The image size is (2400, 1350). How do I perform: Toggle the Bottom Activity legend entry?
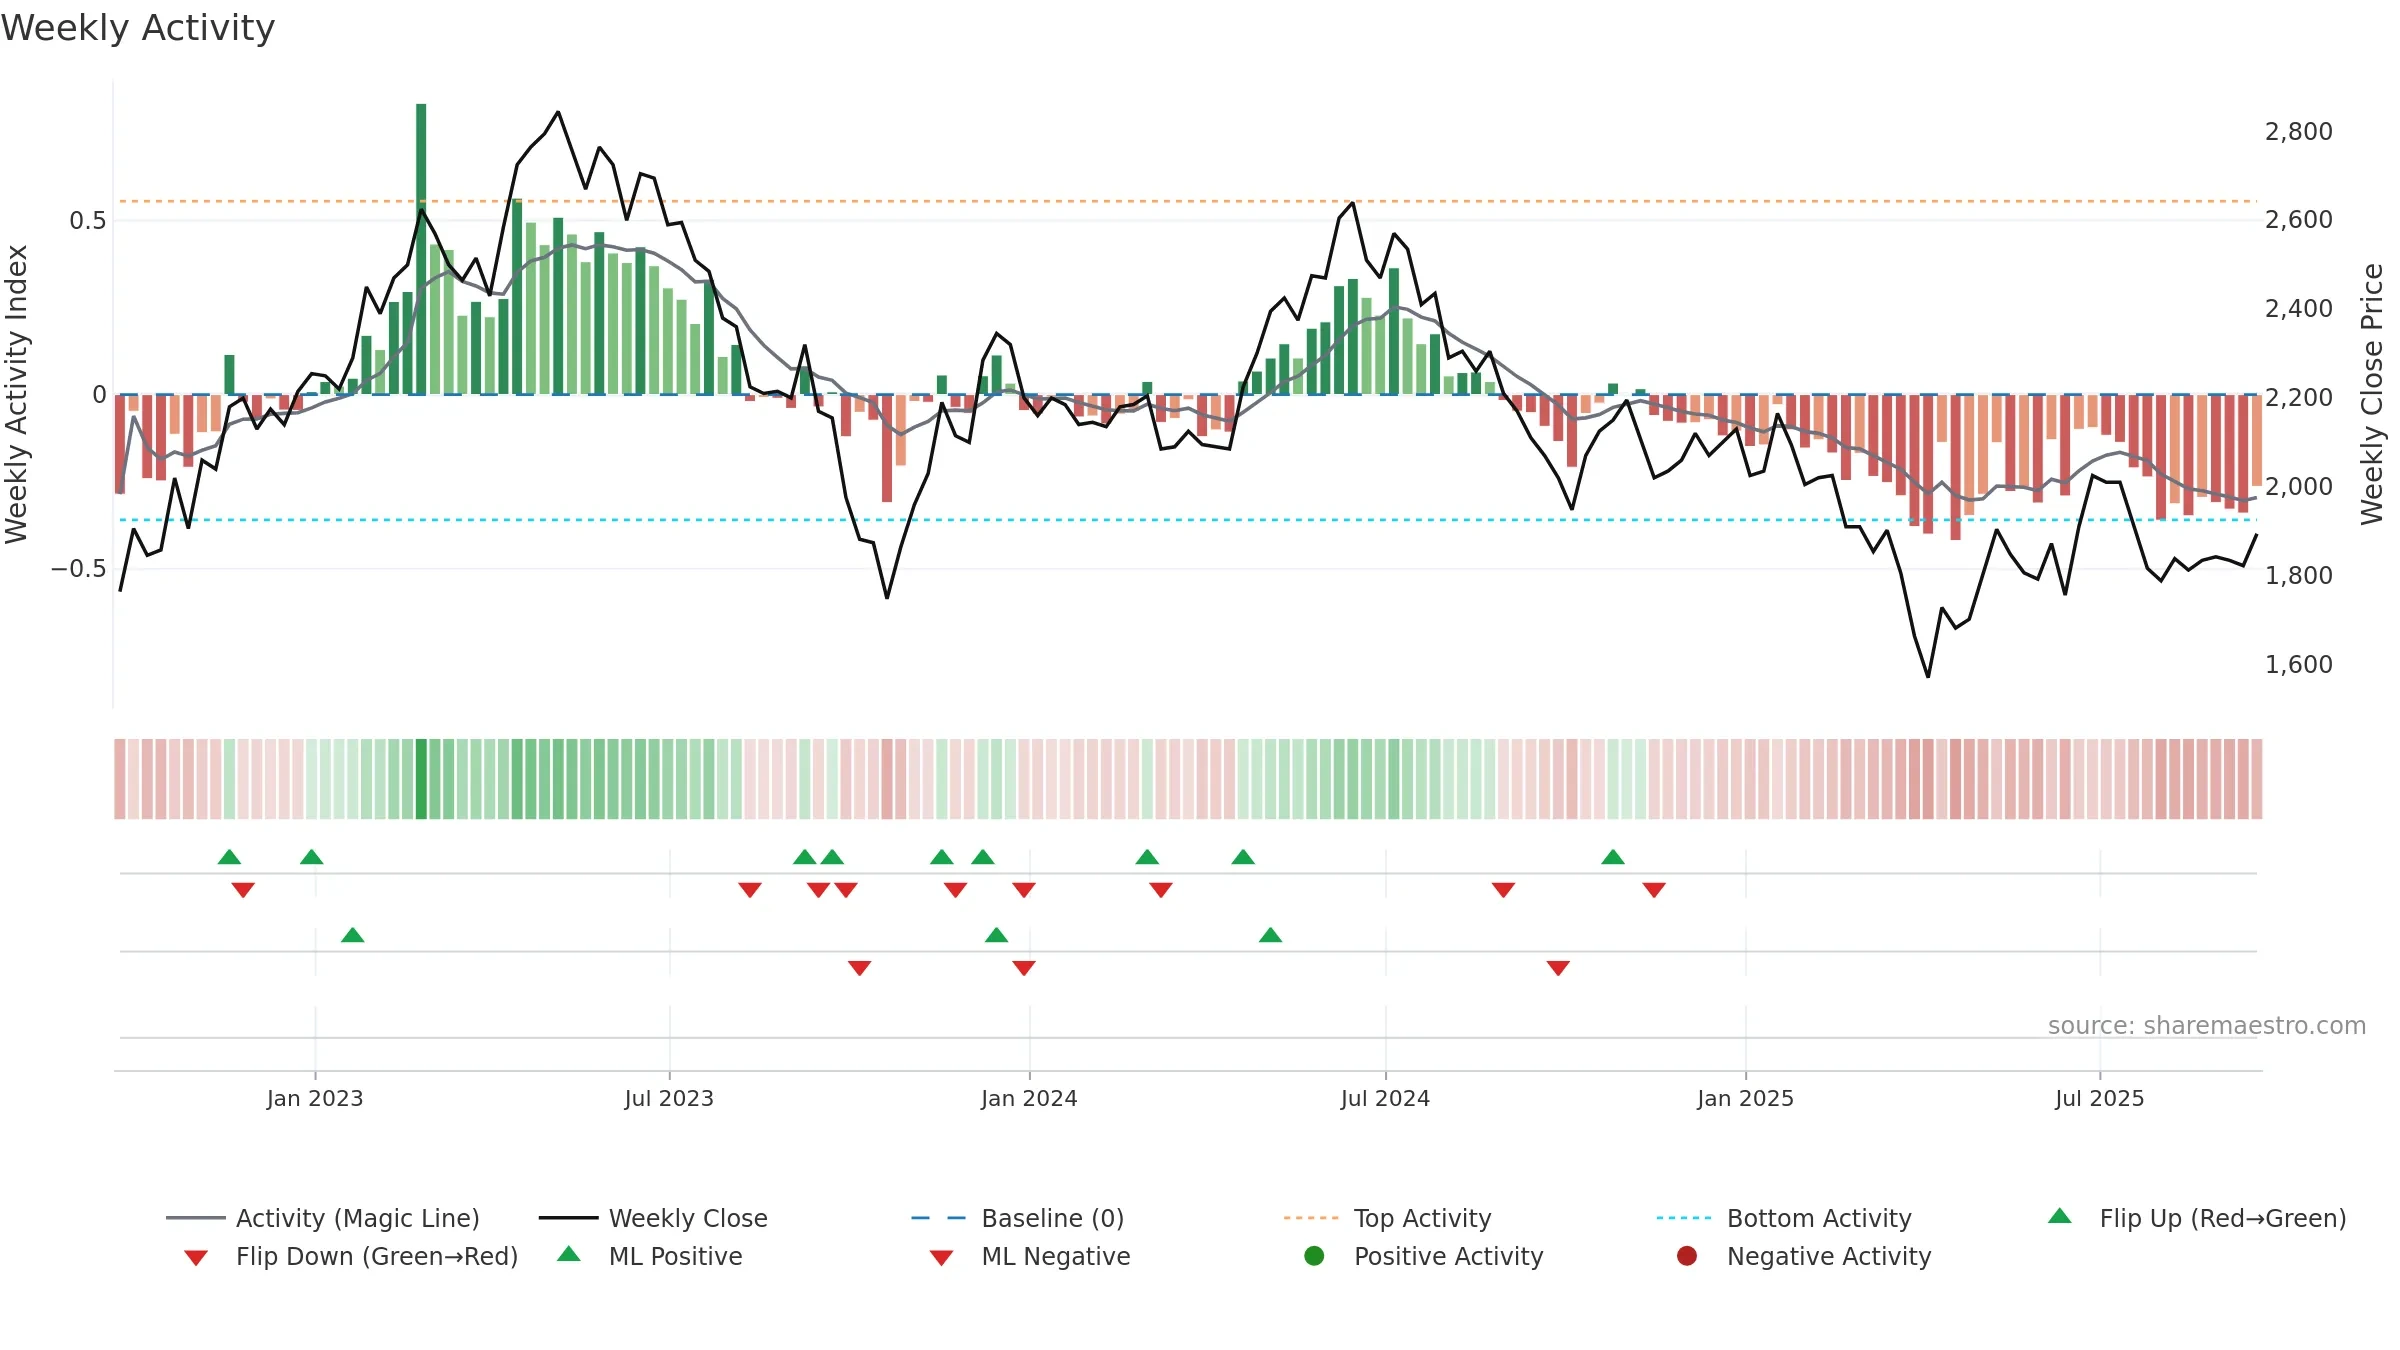click(x=1784, y=1218)
